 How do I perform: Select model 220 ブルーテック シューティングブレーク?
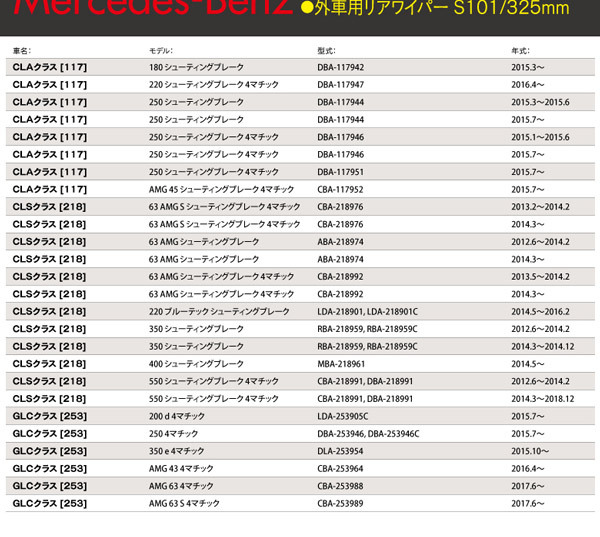219,312
